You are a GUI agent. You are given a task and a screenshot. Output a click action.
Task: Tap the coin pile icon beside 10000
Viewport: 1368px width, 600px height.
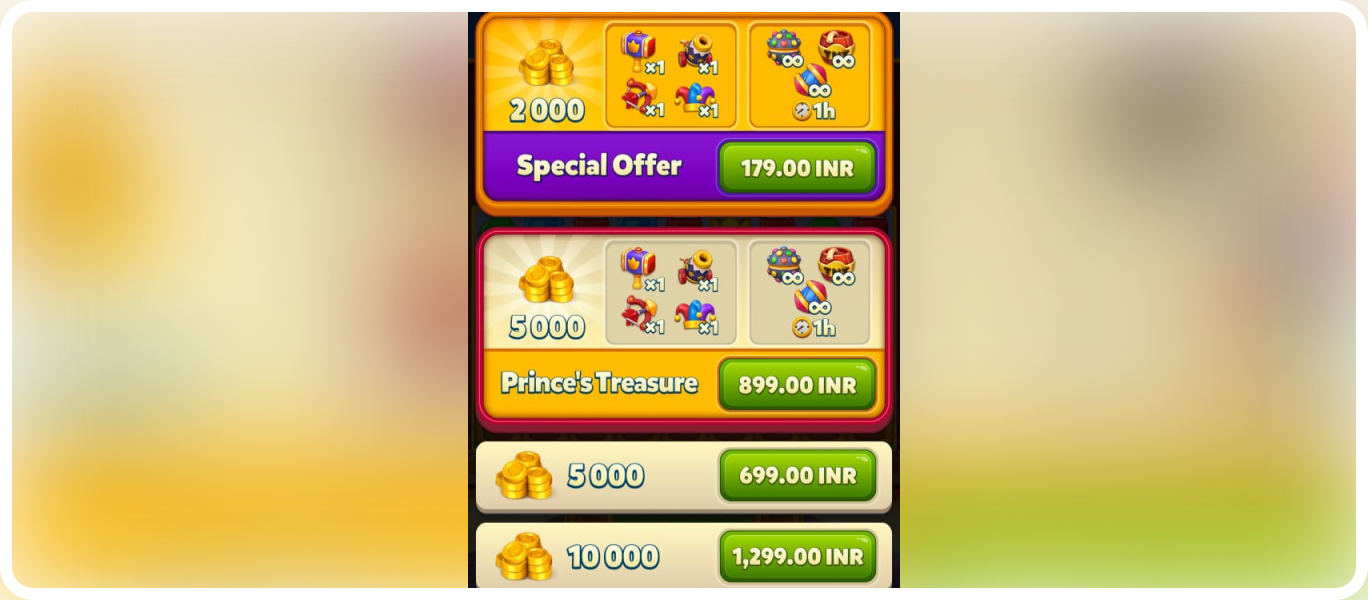click(x=524, y=557)
